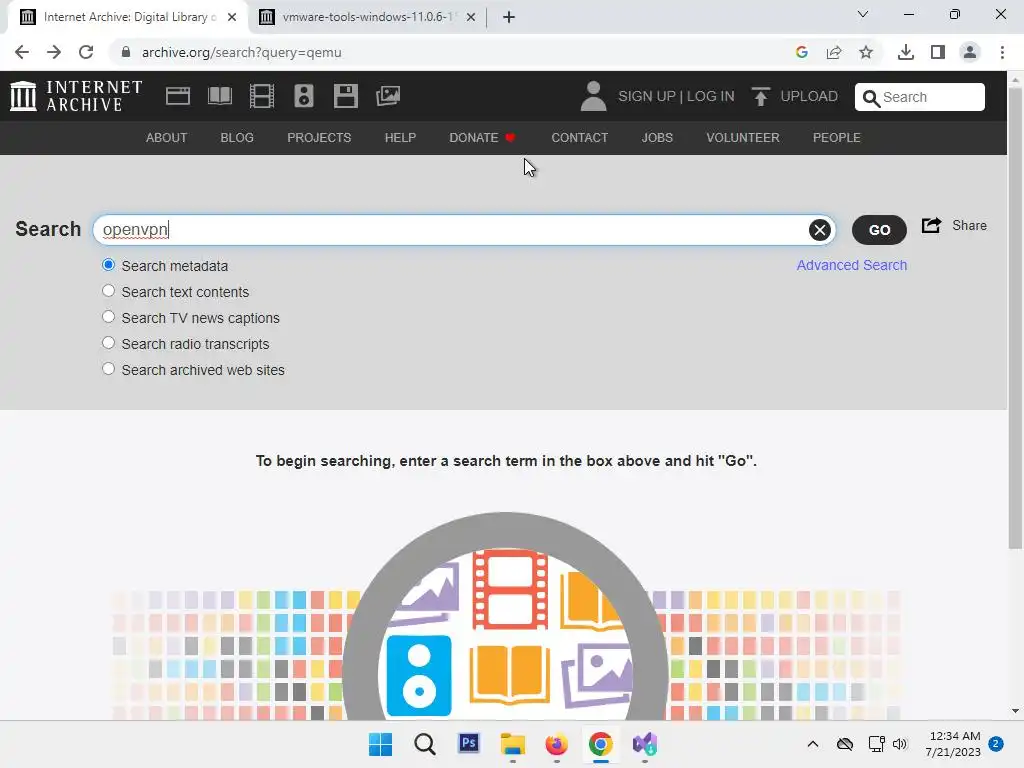Image resolution: width=1024 pixels, height=768 pixels.
Task: Open Visual Studio from taskbar
Action: pos(645,744)
